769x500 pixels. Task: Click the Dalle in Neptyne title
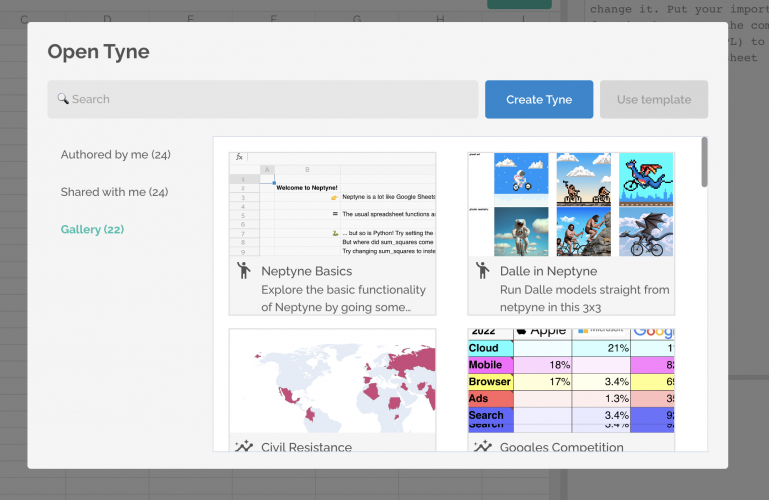(x=548, y=271)
